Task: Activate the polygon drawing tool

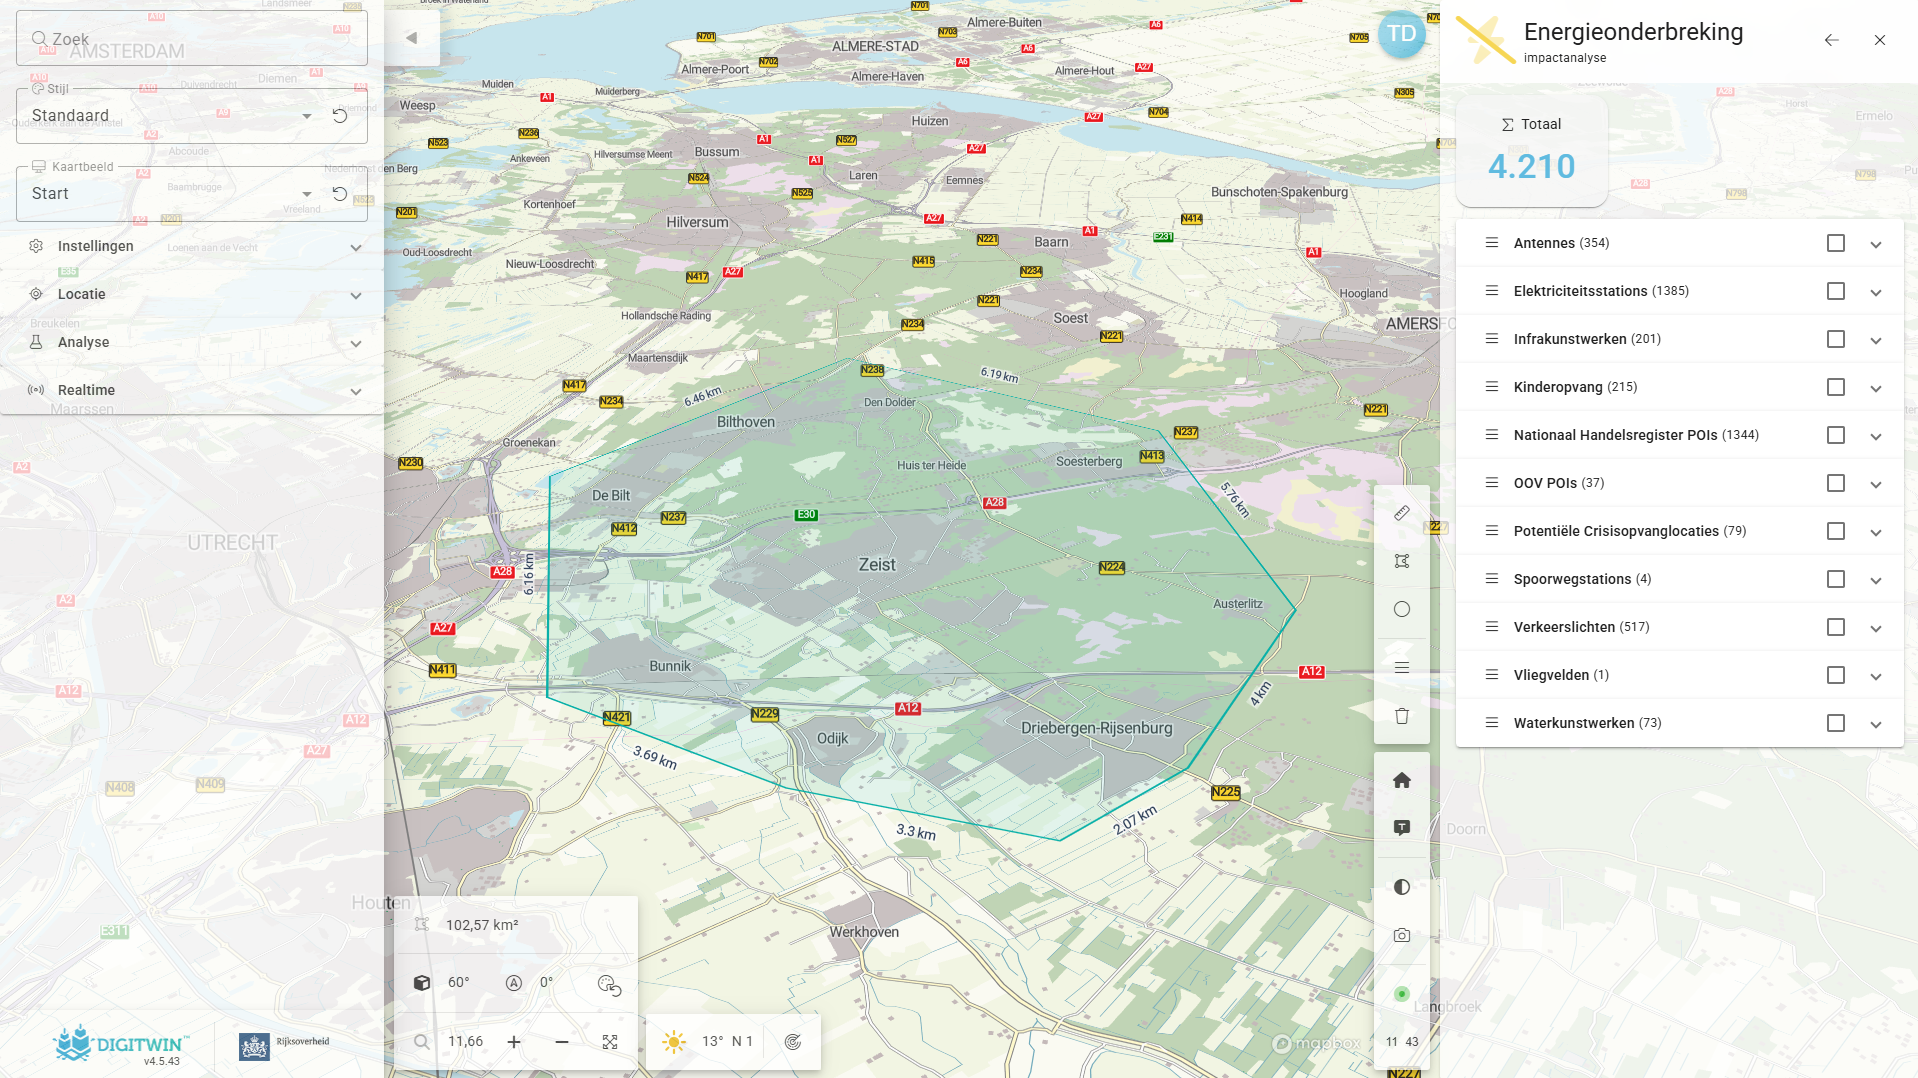Action: 1402,560
